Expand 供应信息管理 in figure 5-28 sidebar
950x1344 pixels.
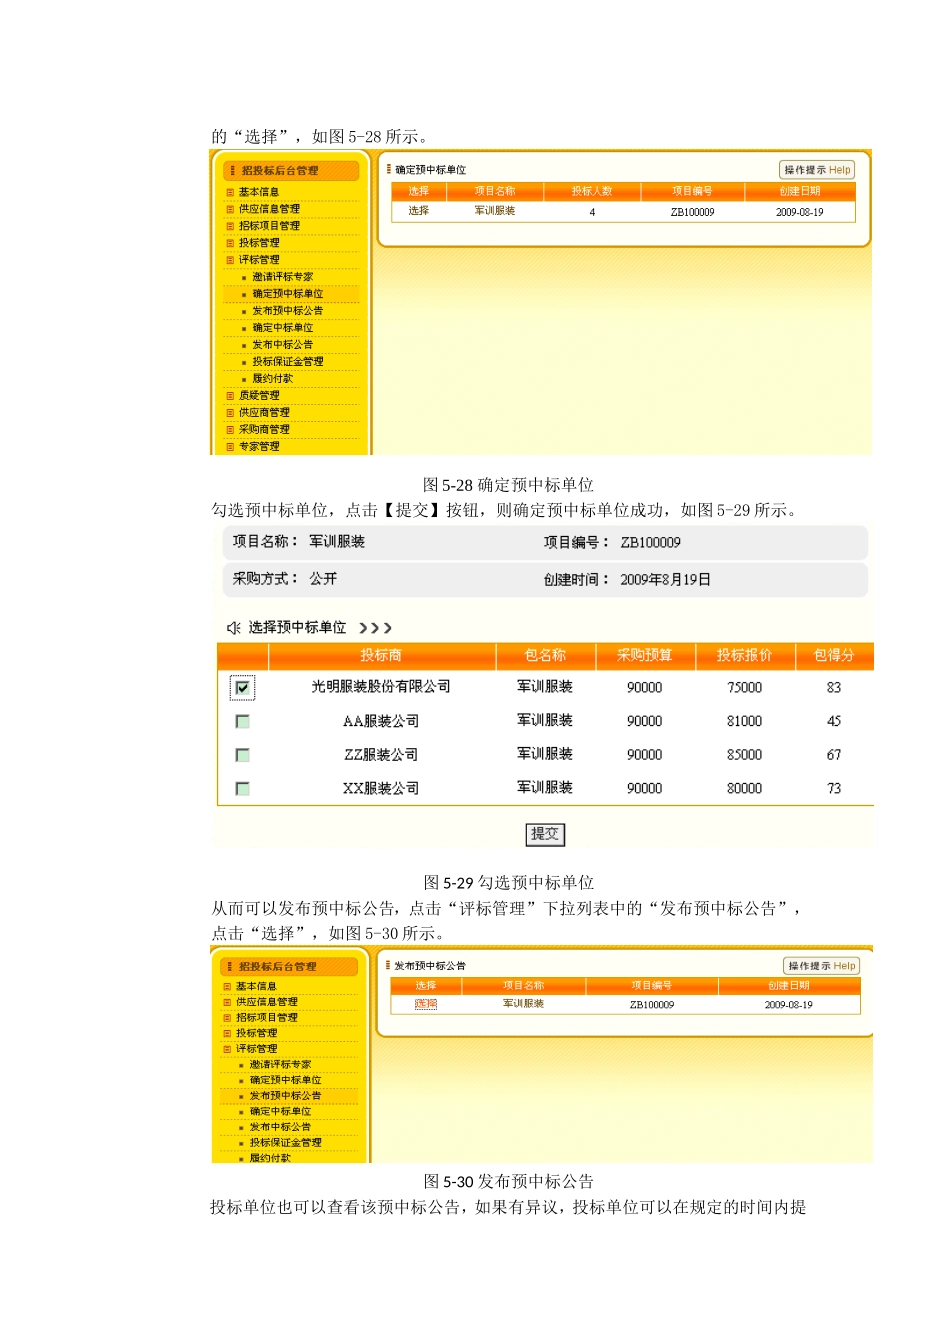tap(268, 209)
